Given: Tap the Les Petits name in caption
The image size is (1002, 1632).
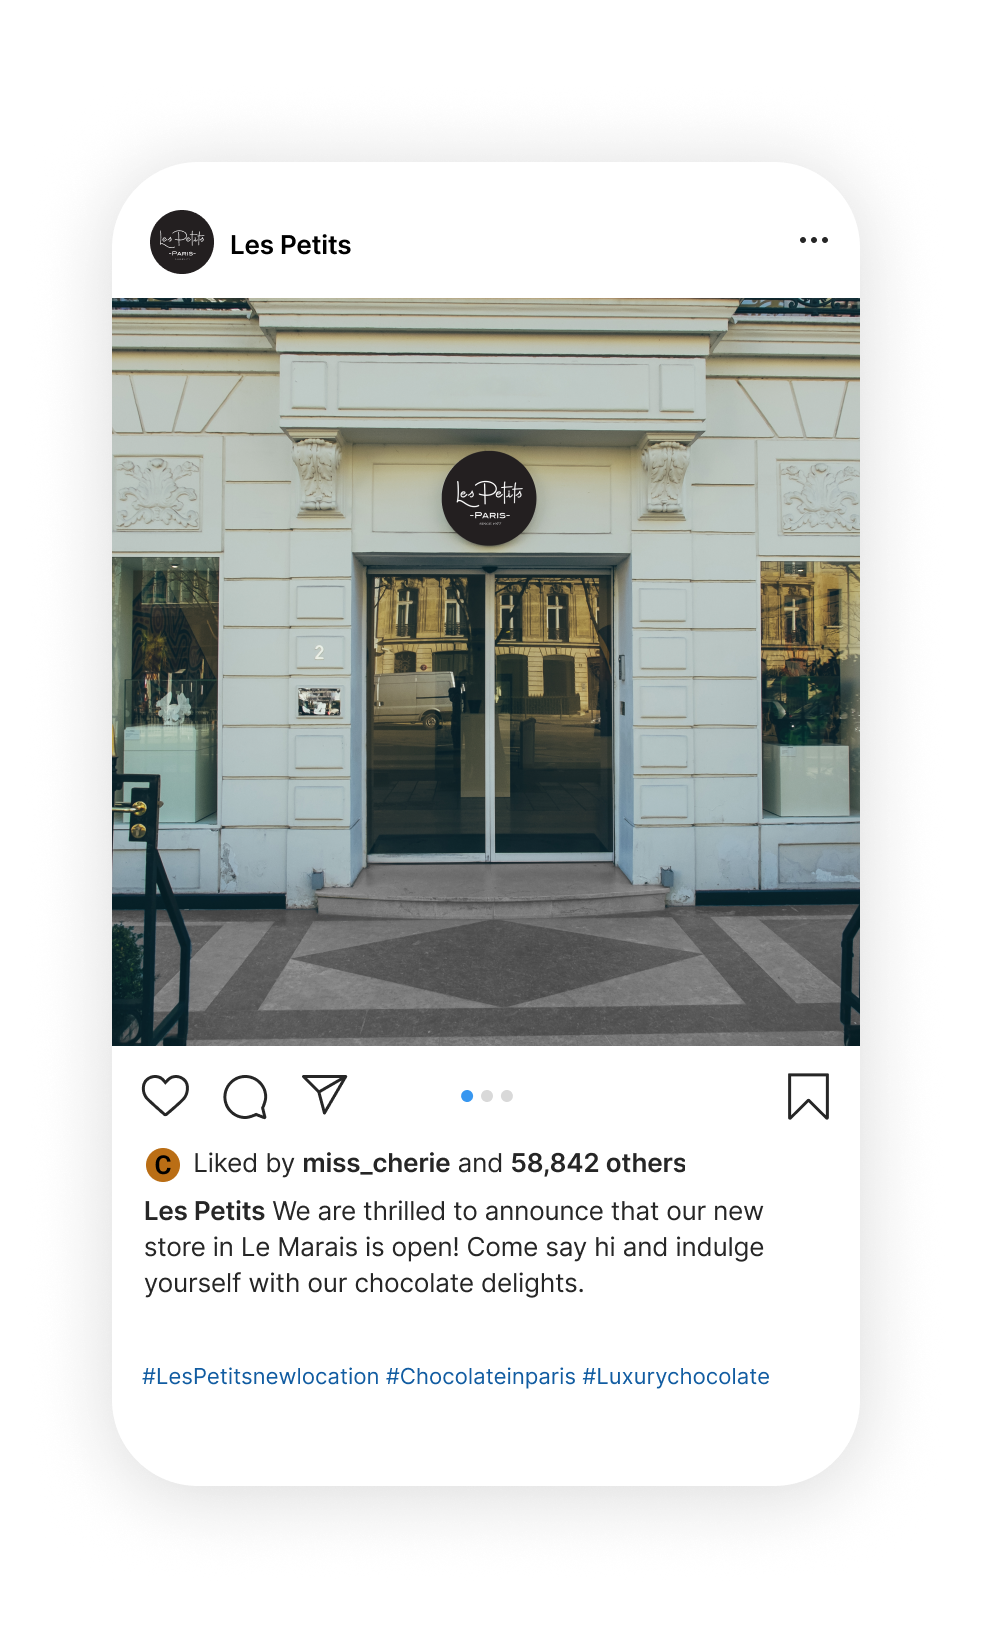Looking at the screenshot, I should click(204, 1211).
